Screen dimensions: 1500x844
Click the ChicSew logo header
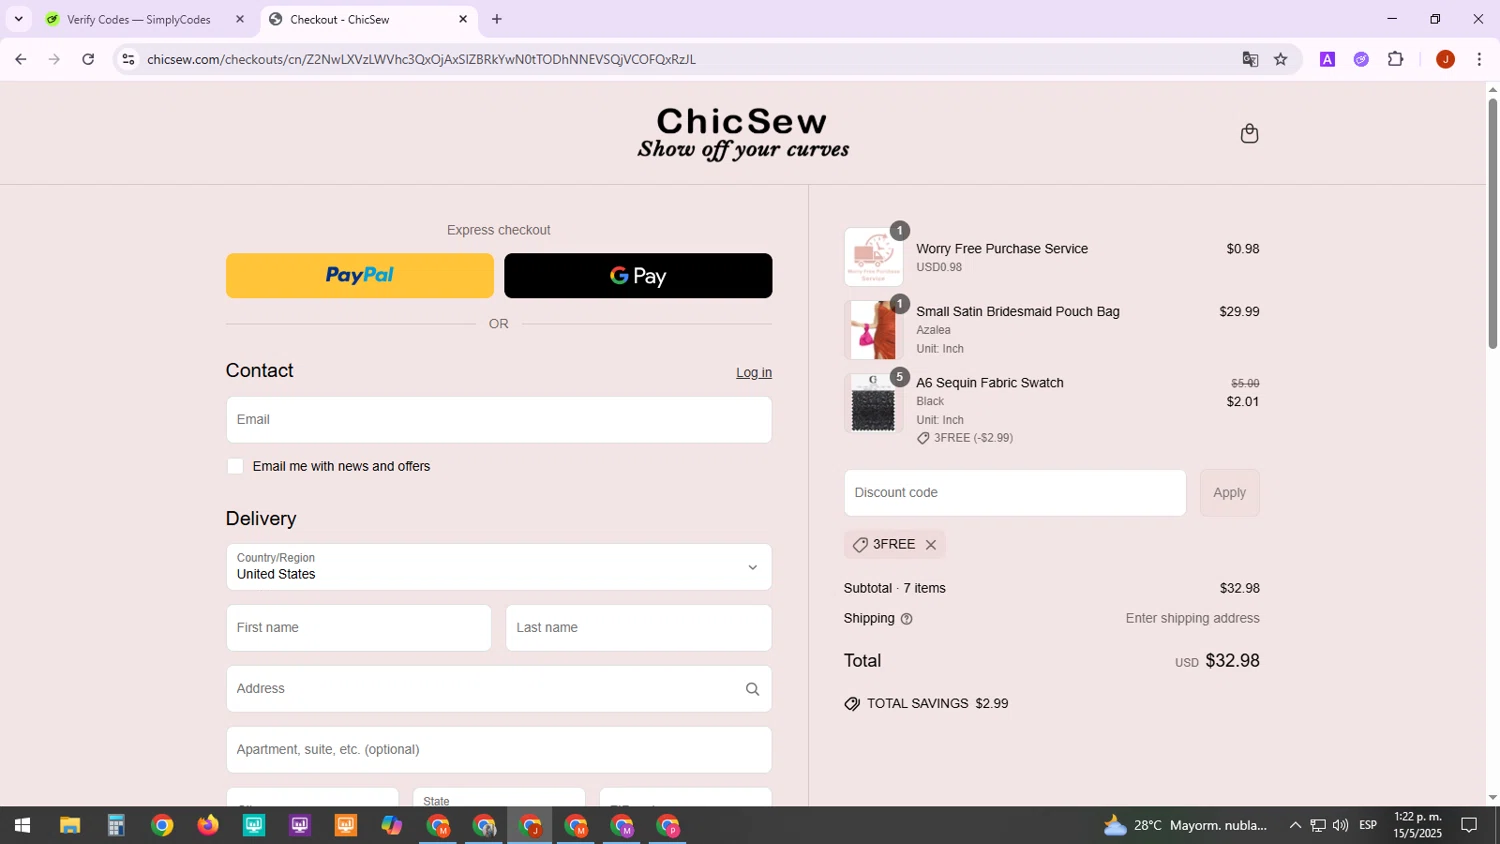[743, 133]
